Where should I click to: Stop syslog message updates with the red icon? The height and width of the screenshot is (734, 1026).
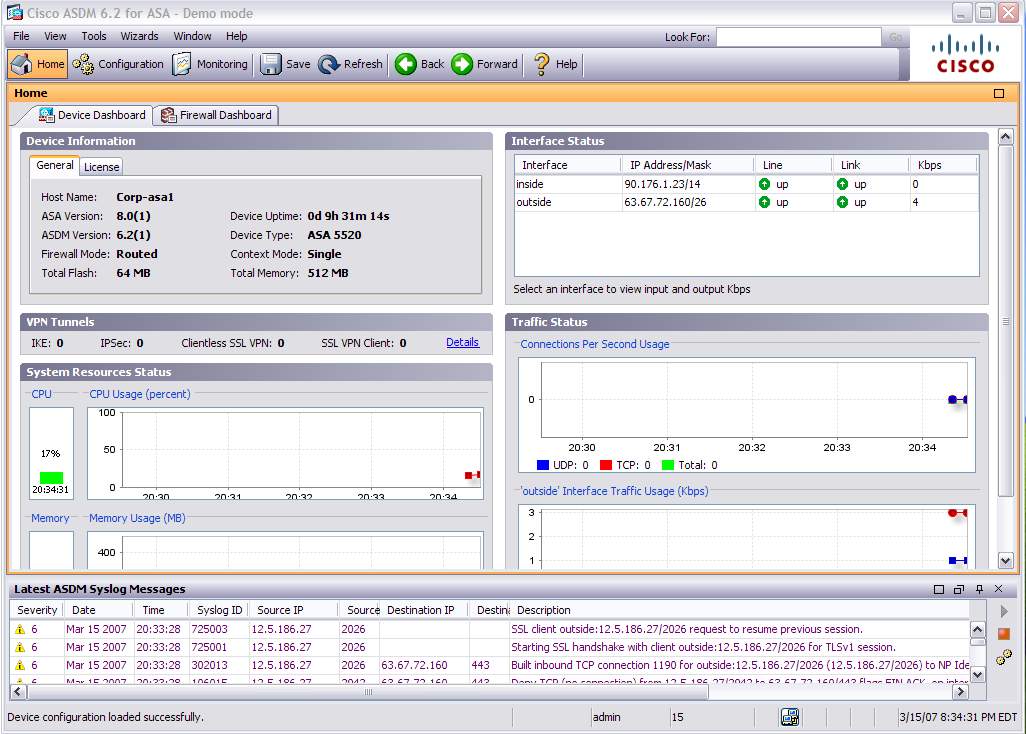[1004, 634]
